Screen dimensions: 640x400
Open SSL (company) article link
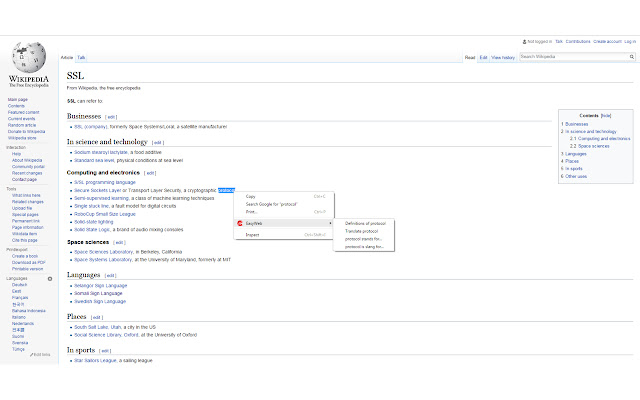coord(91,127)
